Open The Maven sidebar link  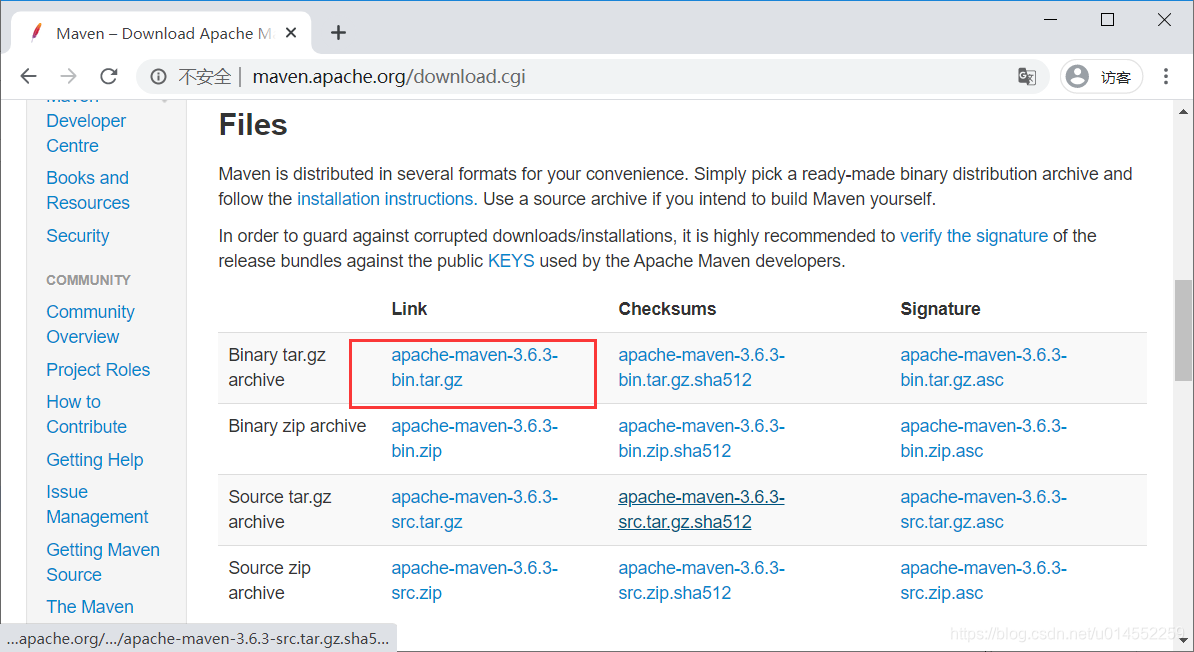tap(90, 607)
